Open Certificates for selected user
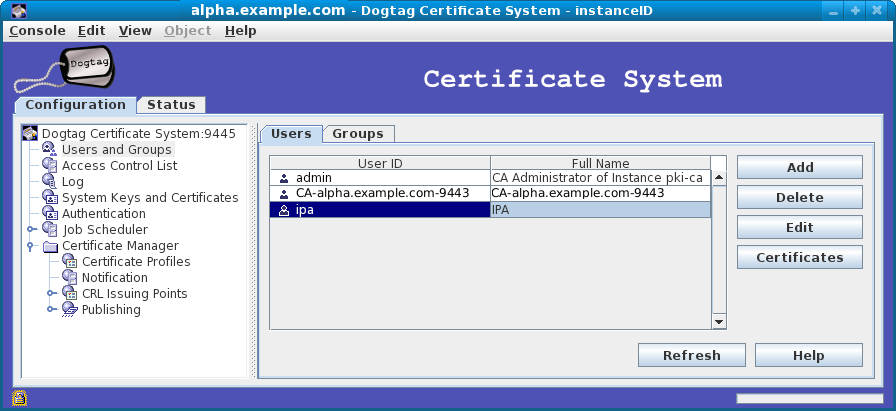 pos(799,257)
